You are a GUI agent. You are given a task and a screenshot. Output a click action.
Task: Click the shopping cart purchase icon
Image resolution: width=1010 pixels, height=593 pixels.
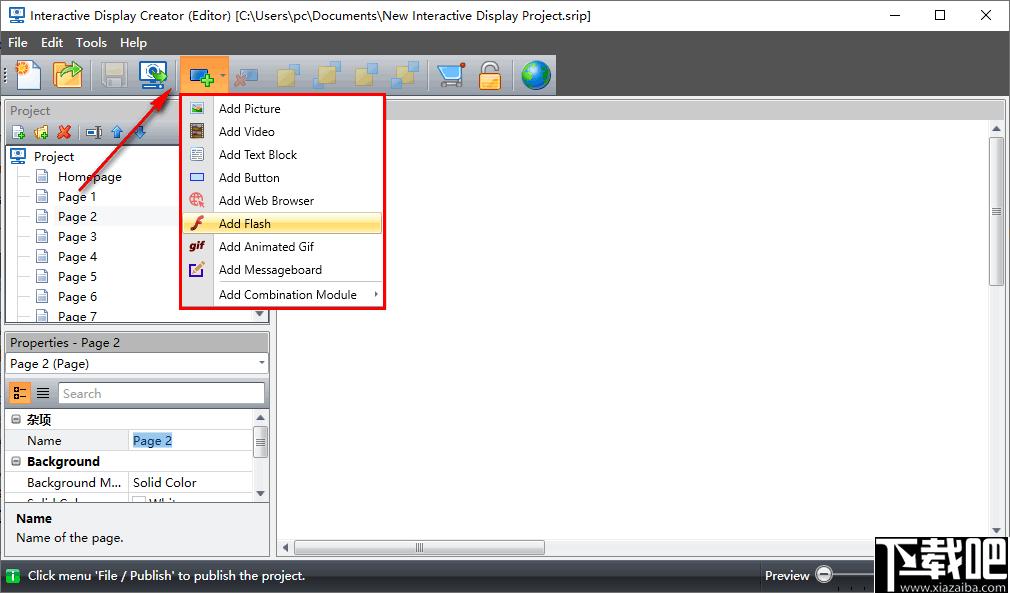(452, 75)
